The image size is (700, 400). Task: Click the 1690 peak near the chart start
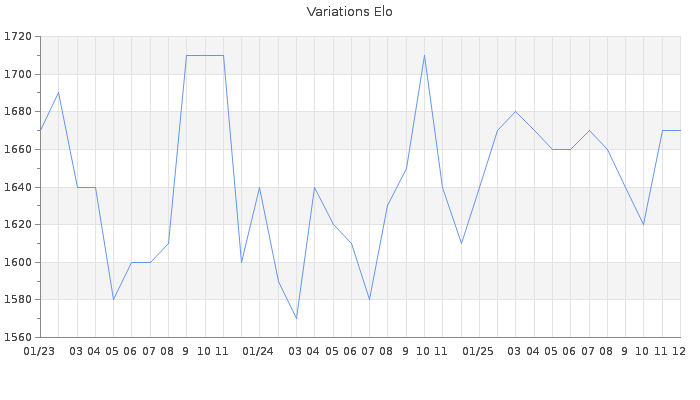click(x=58, y=93)
